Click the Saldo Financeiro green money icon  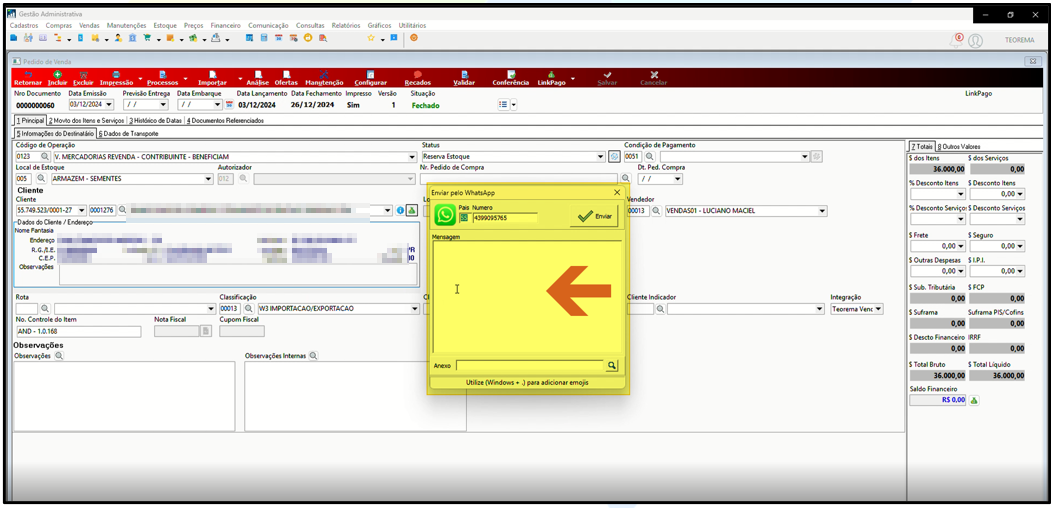point(975,400)
